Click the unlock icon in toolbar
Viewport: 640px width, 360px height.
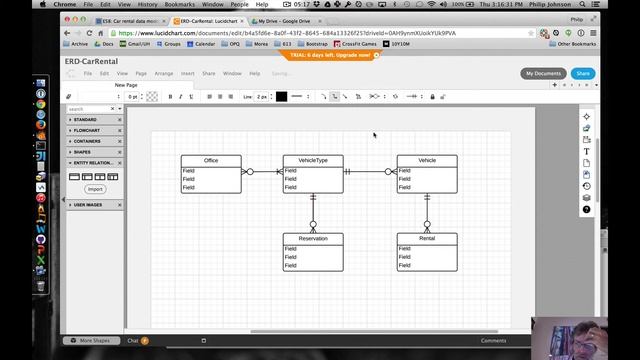(x=443, y=97)
